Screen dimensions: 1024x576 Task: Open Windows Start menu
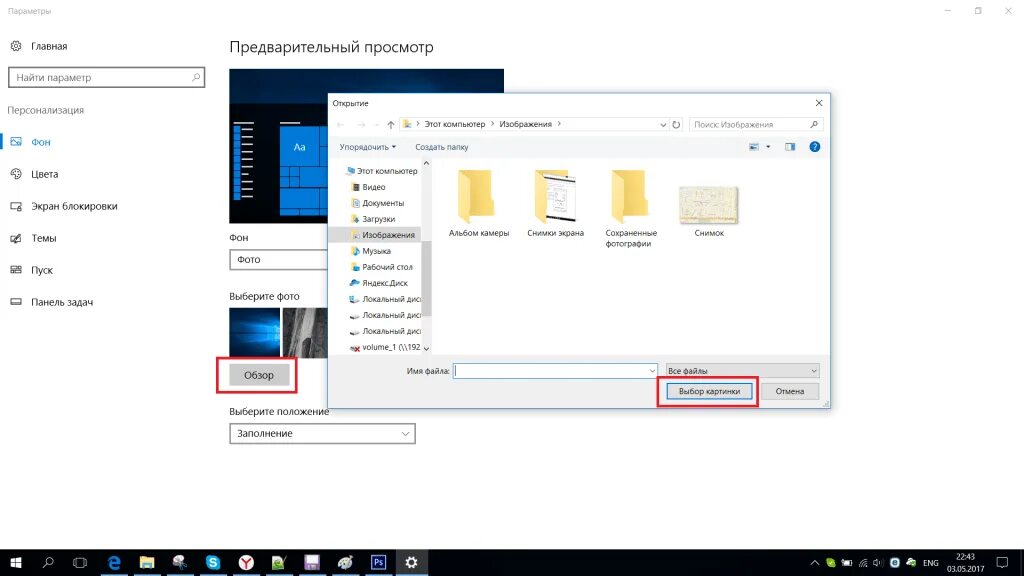coord(16,562)
